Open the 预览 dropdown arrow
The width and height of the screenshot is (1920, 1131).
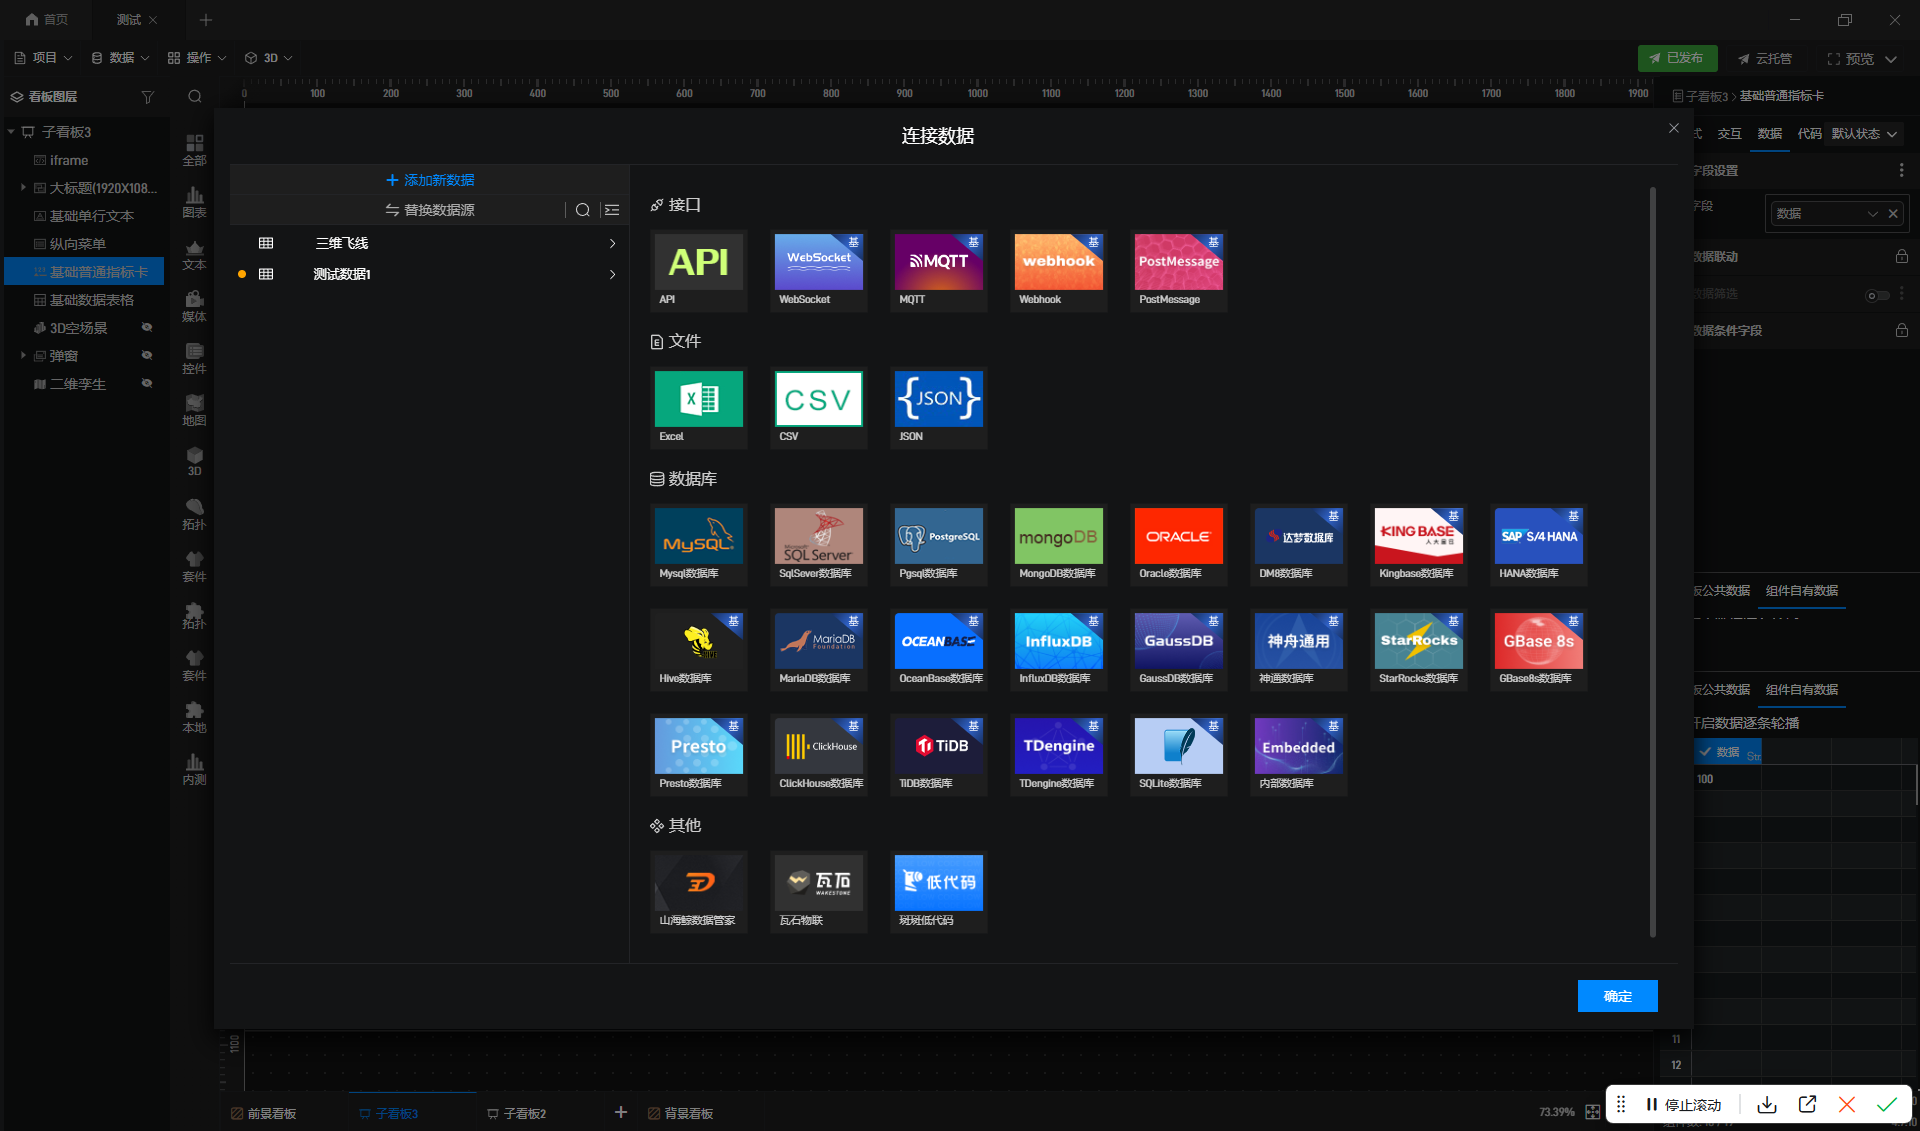tap(1891, 59)
